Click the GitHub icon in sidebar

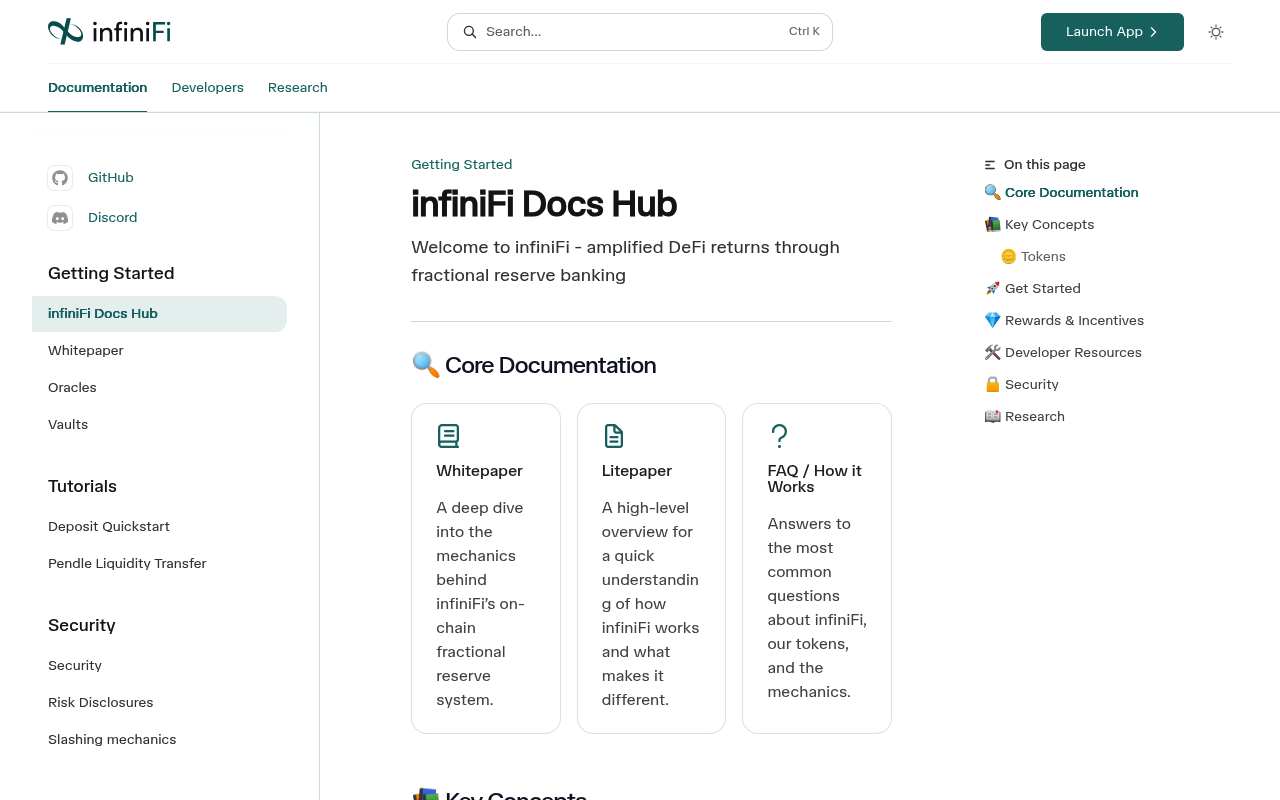click(60, 178)
